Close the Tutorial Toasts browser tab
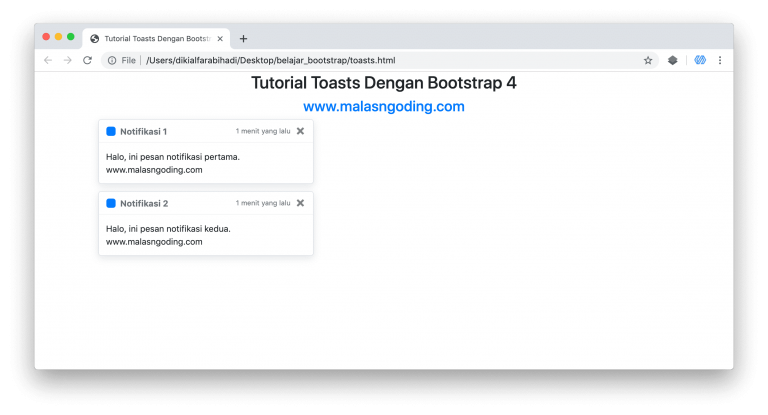This screenshot has width=768, height=415. pos(220,39)
